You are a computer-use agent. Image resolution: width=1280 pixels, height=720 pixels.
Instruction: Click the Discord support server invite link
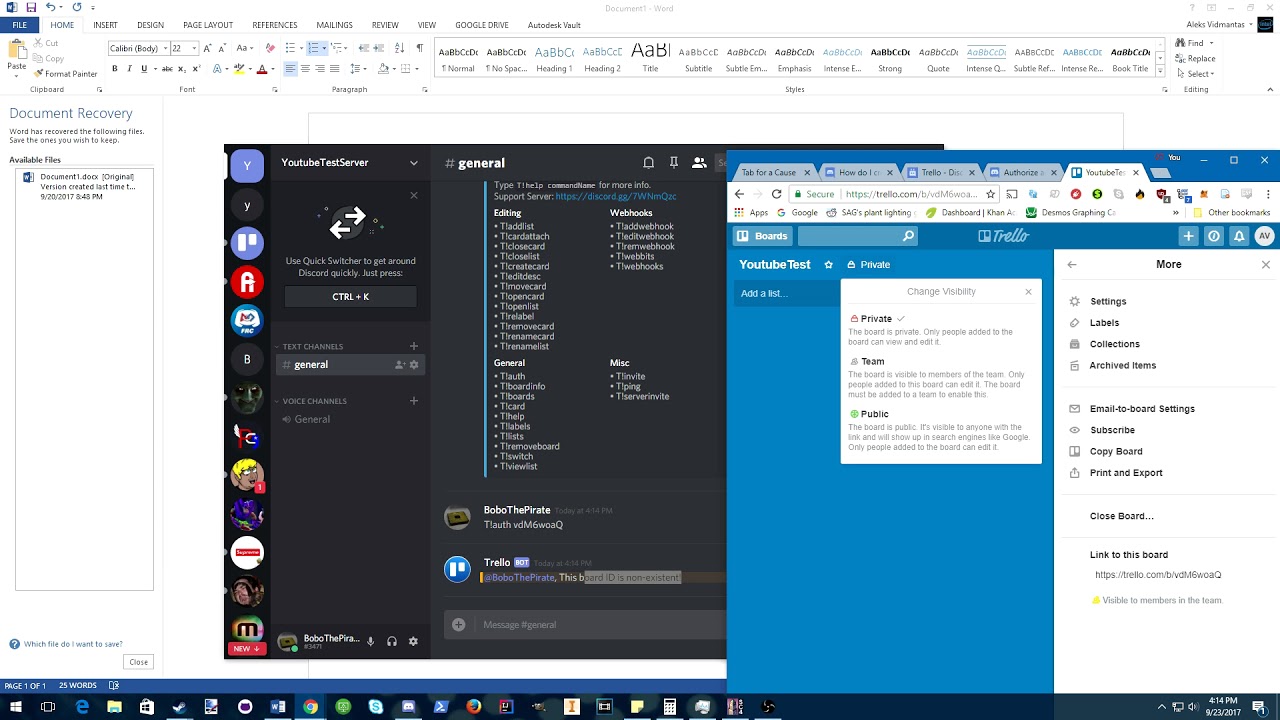pos(615,196)
